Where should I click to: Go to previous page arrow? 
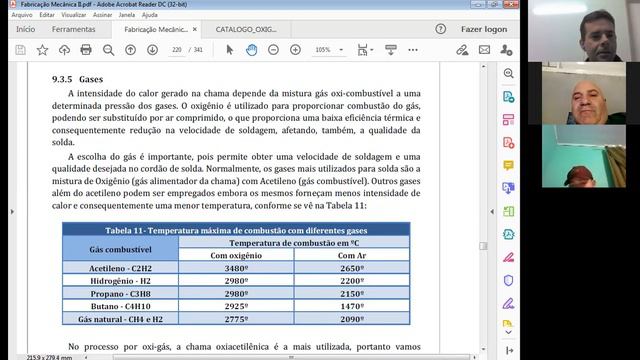click(131, 50)
